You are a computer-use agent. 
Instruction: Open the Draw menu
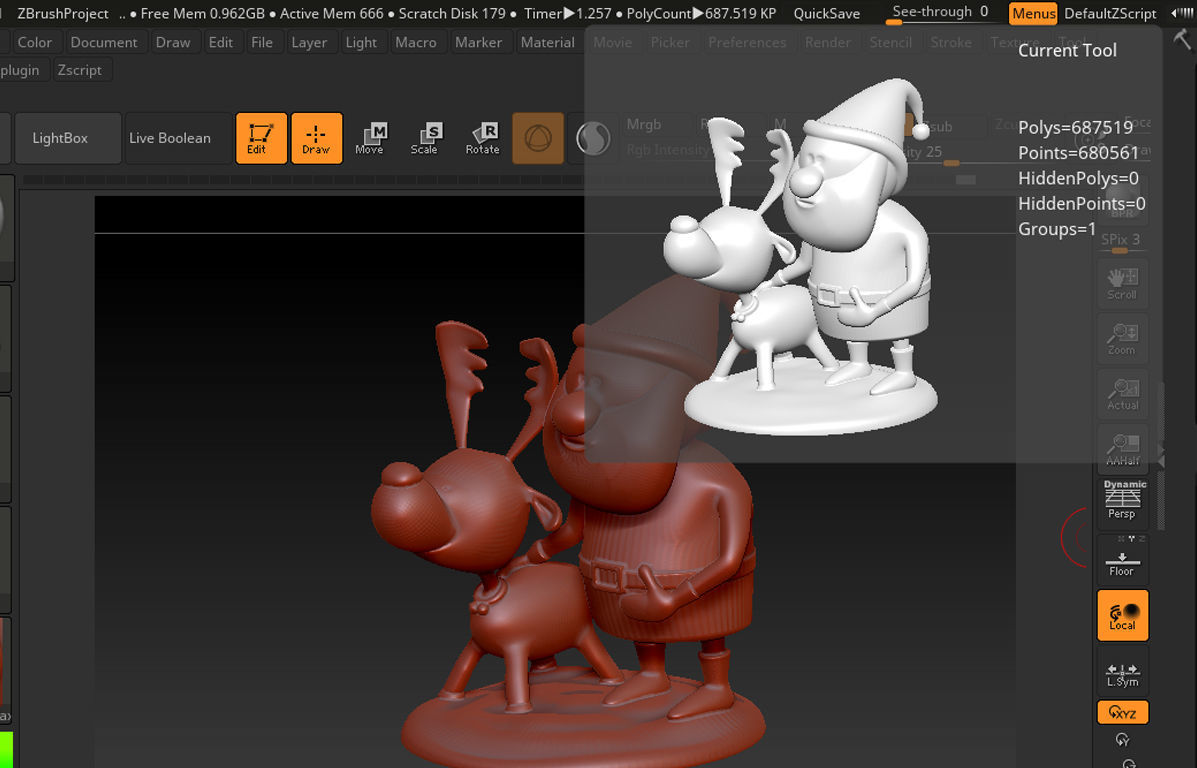(173, 42)
